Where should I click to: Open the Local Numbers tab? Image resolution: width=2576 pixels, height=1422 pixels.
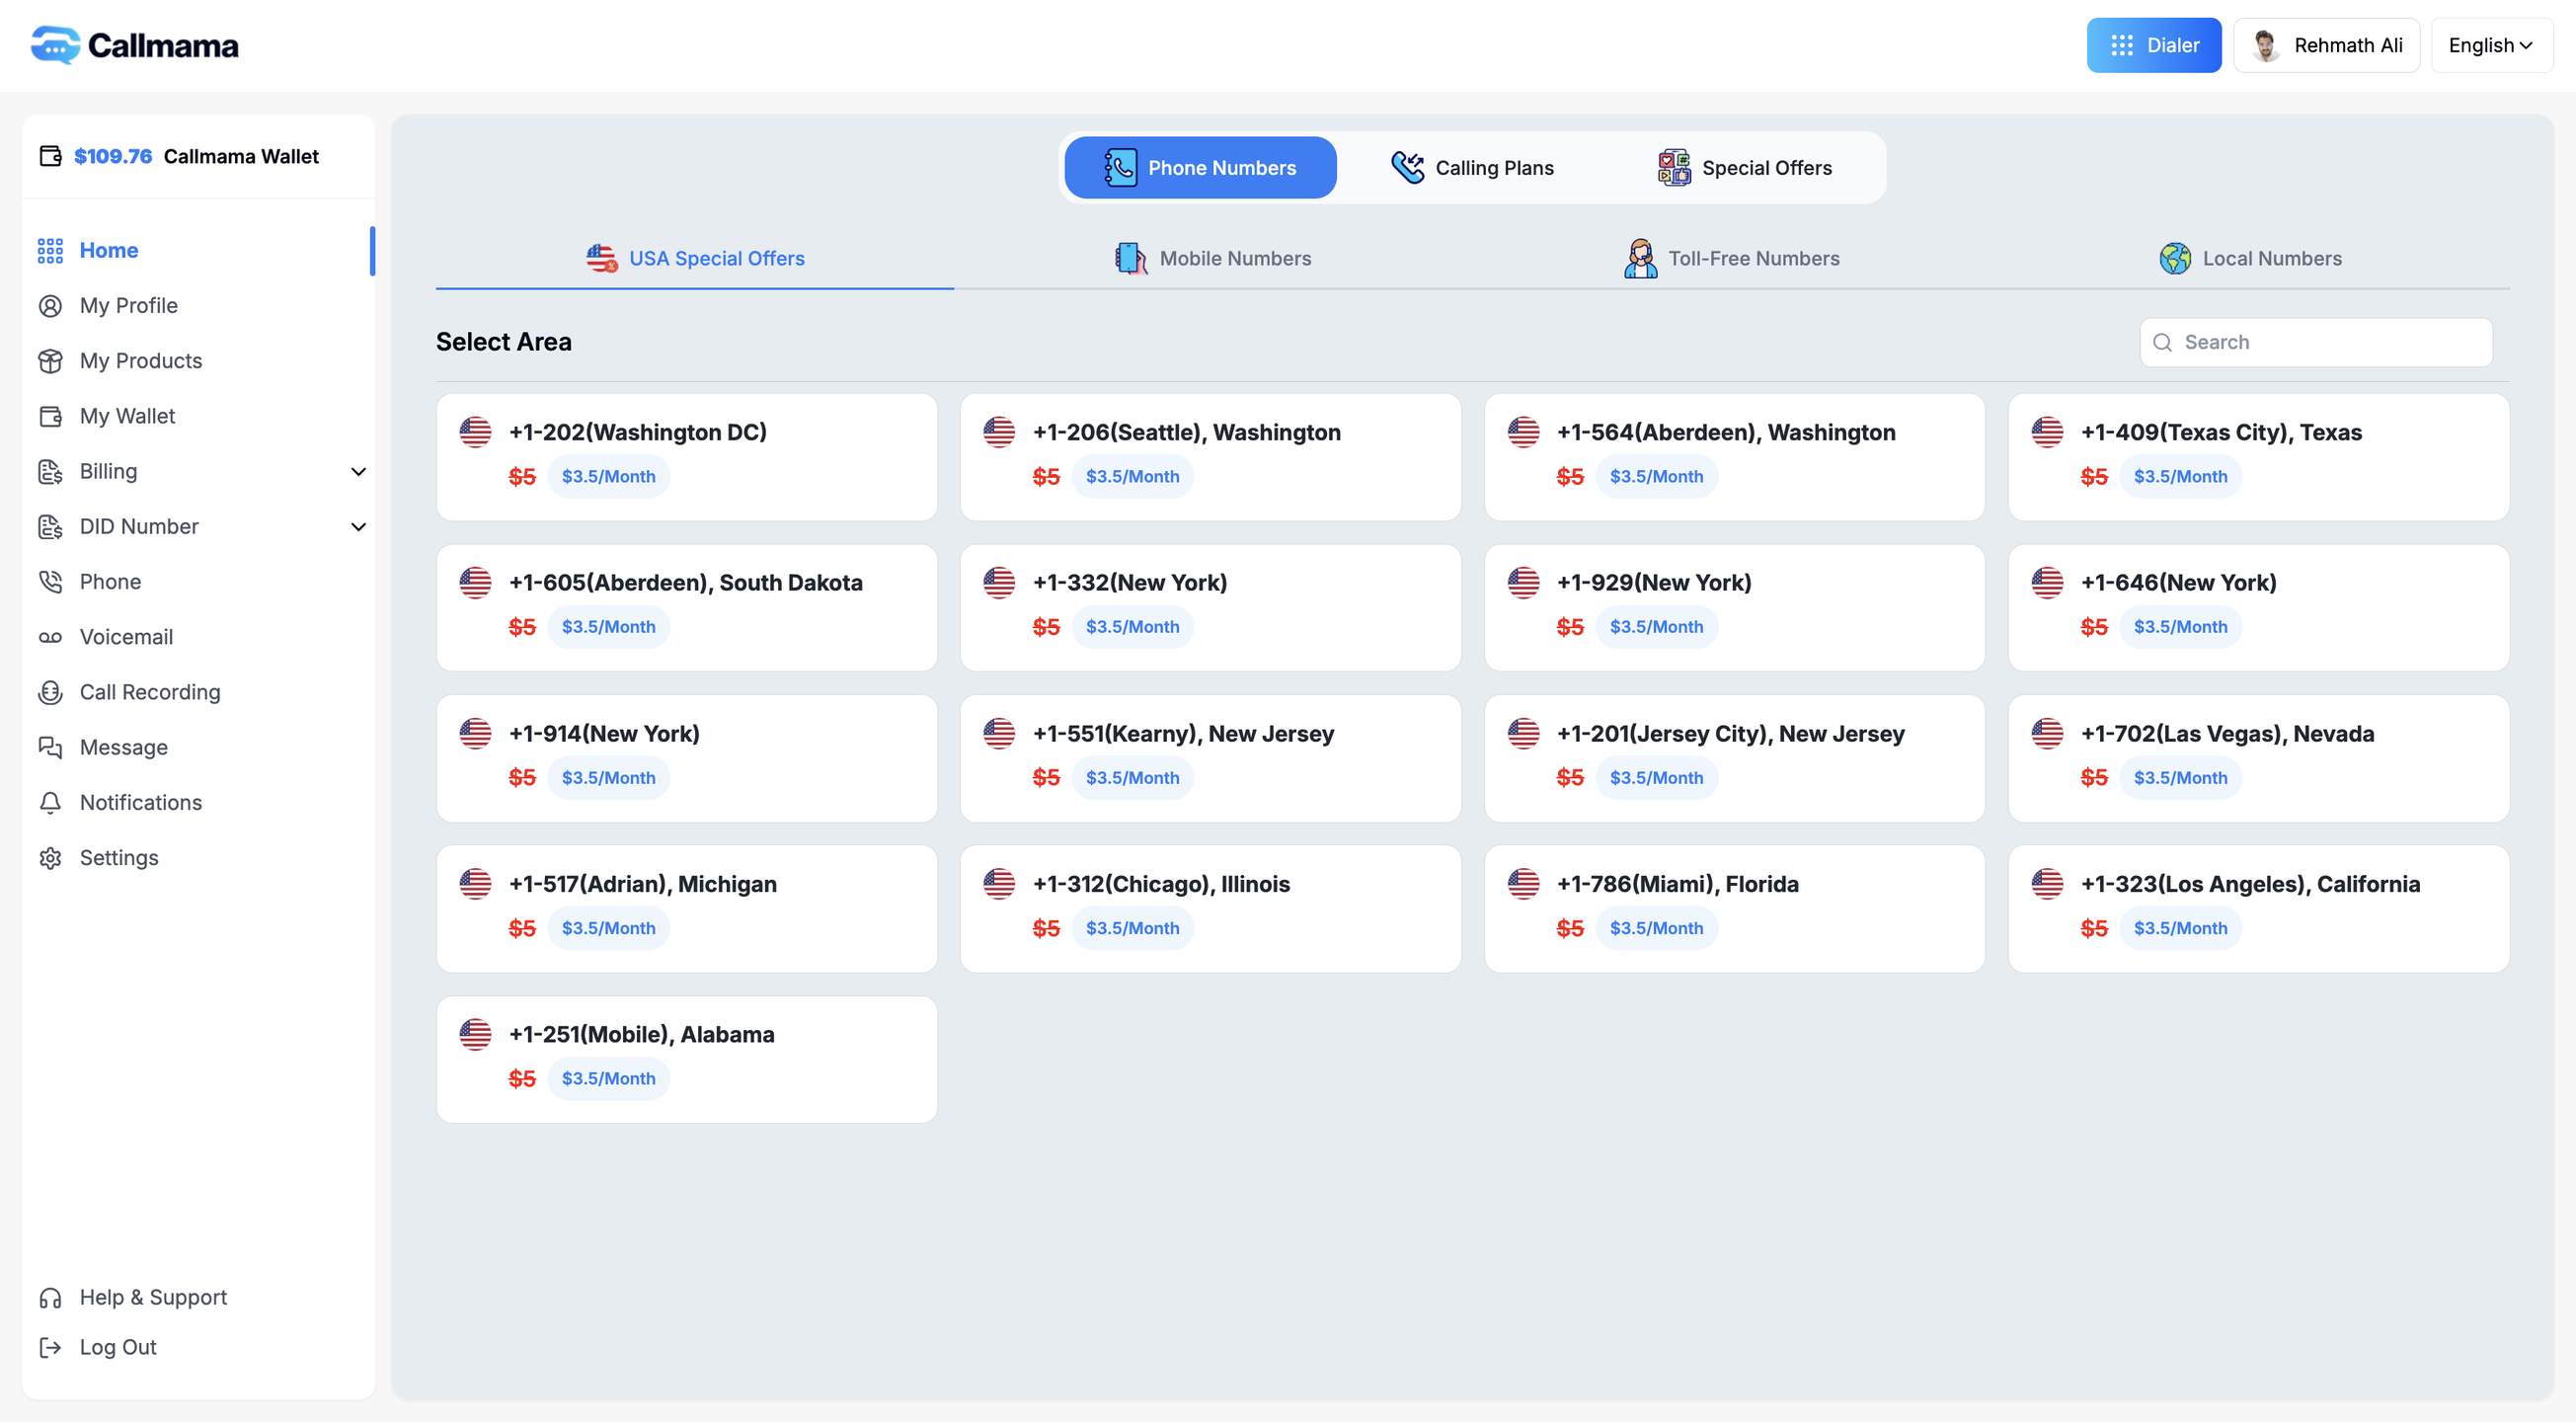pos(2250,259)
